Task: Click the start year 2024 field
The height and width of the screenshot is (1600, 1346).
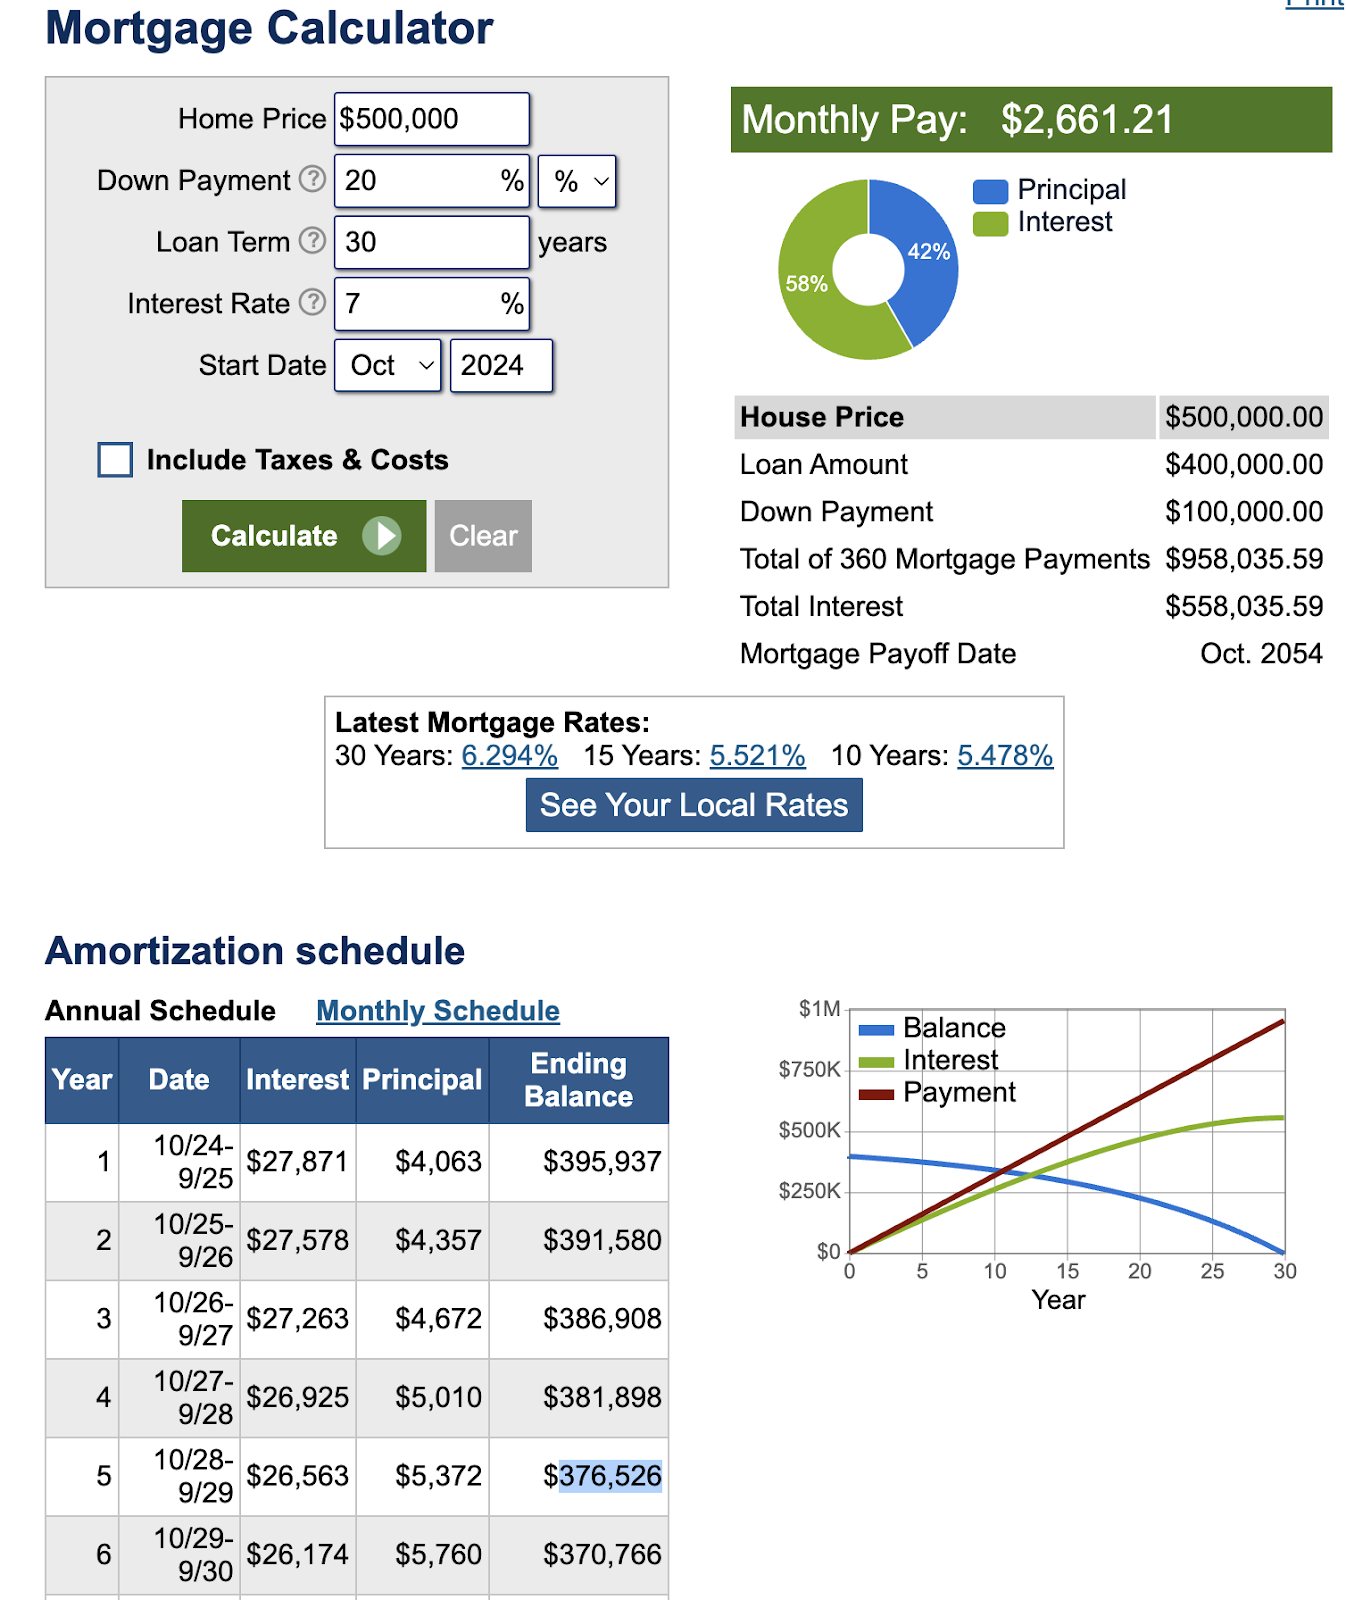Action: tap(501, 366)
